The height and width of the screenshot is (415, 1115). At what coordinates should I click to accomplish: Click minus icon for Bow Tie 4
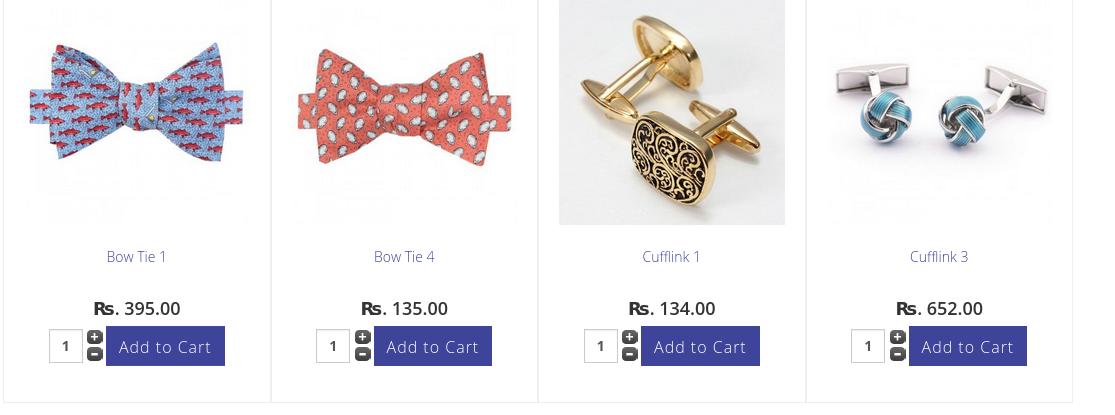tap(362, 354)
